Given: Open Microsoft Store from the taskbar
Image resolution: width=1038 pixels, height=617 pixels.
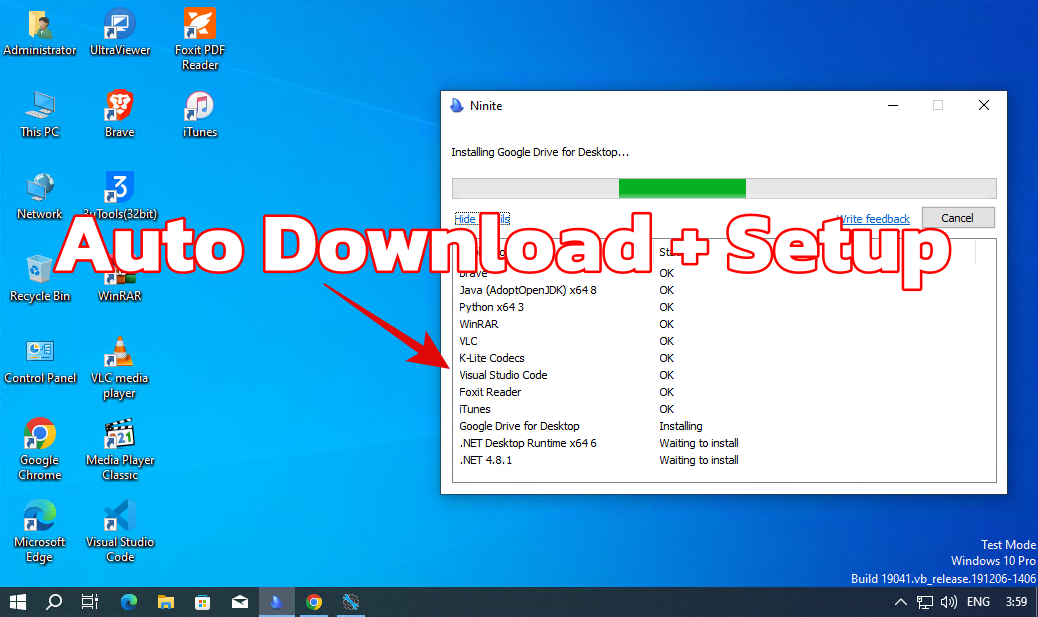Looking at the screenshot, I should (x=203, y=602).
